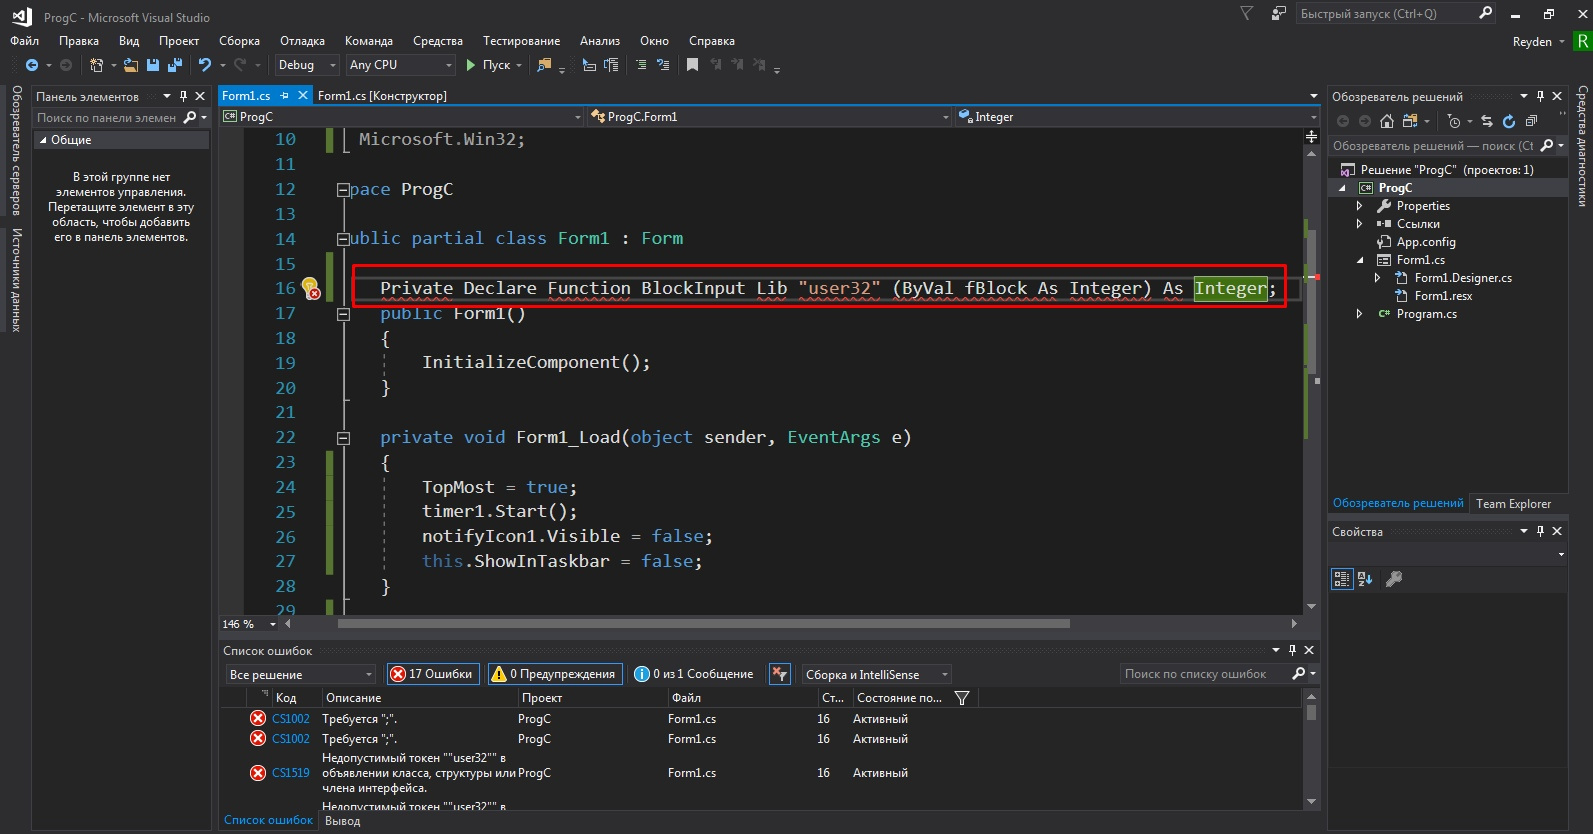Switch to Form1.cs [Конструктор] tab
The image size is (1593, 834).
click(x=382, y=96)
